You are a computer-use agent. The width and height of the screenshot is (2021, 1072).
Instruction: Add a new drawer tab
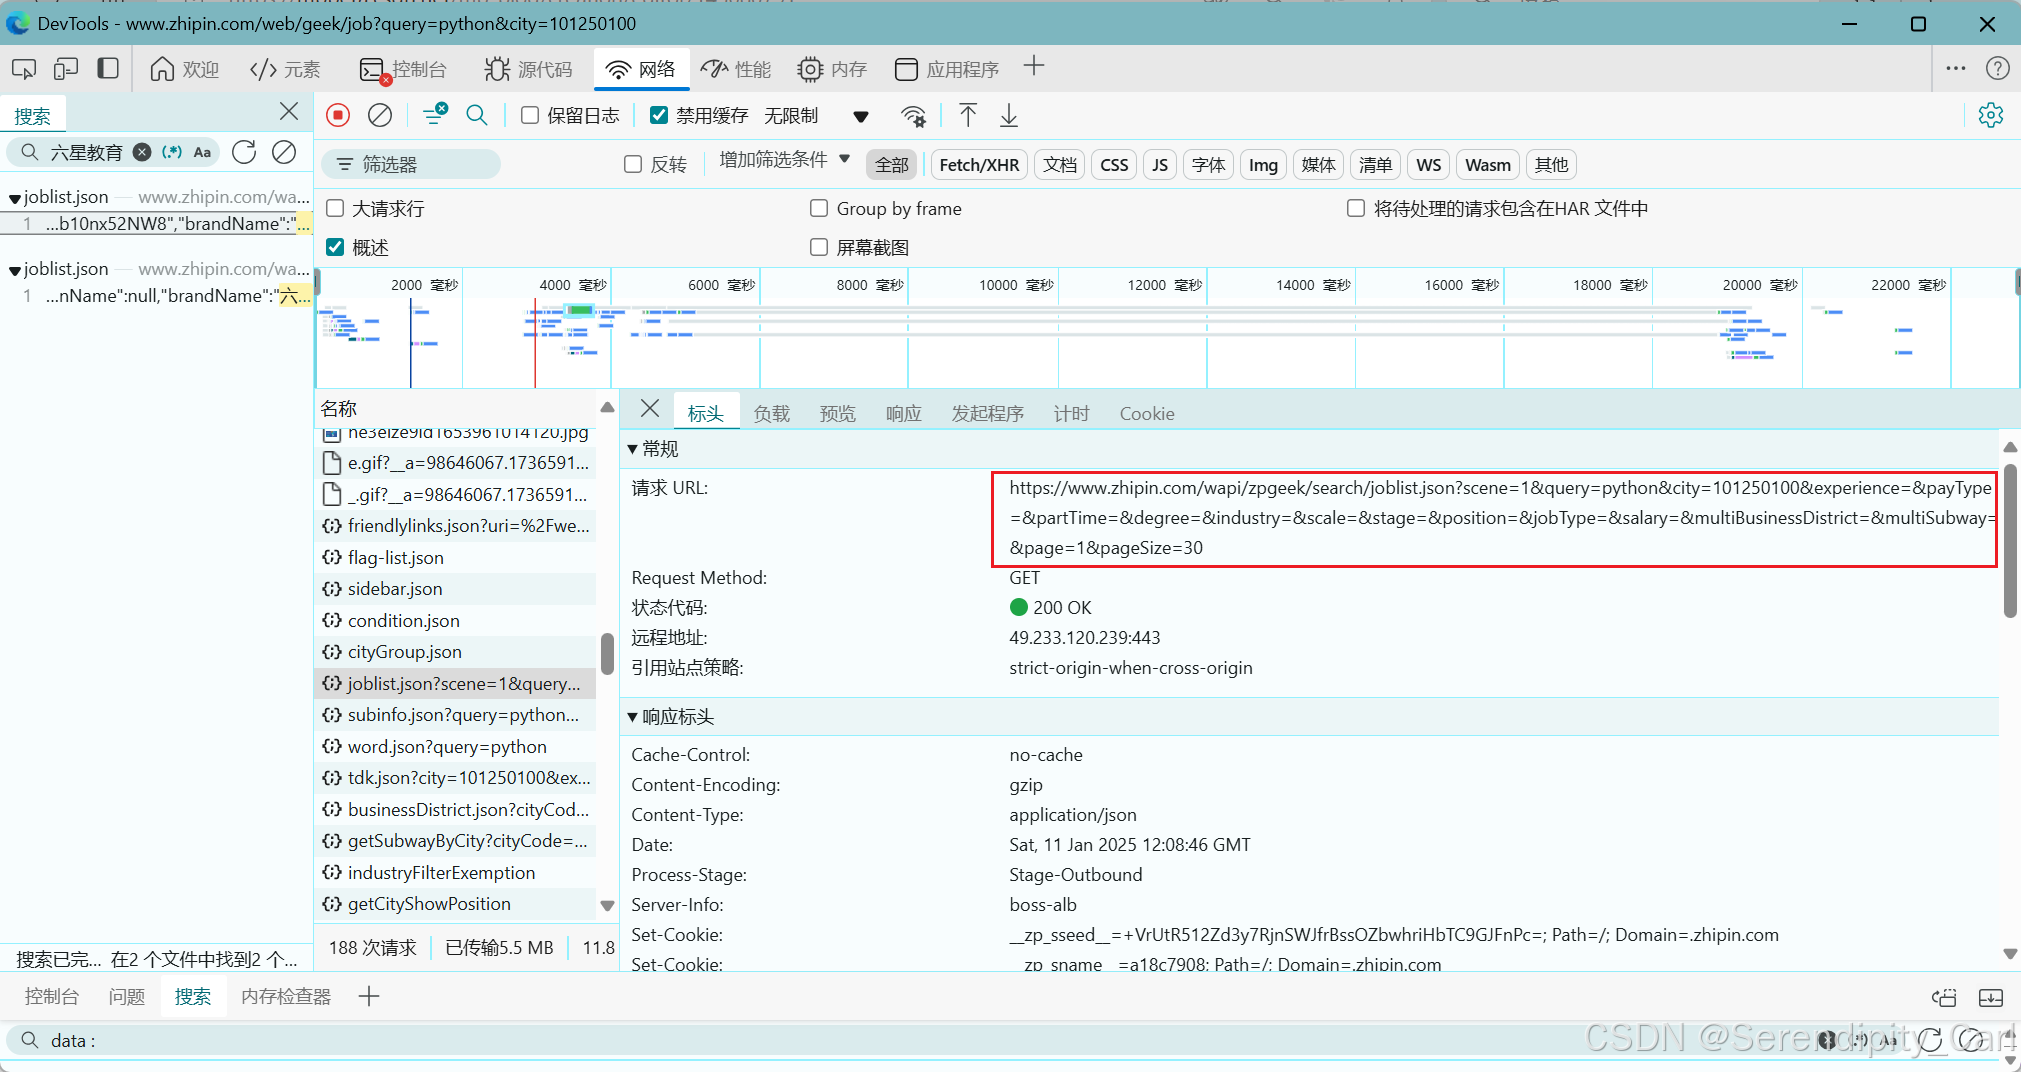[x=369, y=996]
